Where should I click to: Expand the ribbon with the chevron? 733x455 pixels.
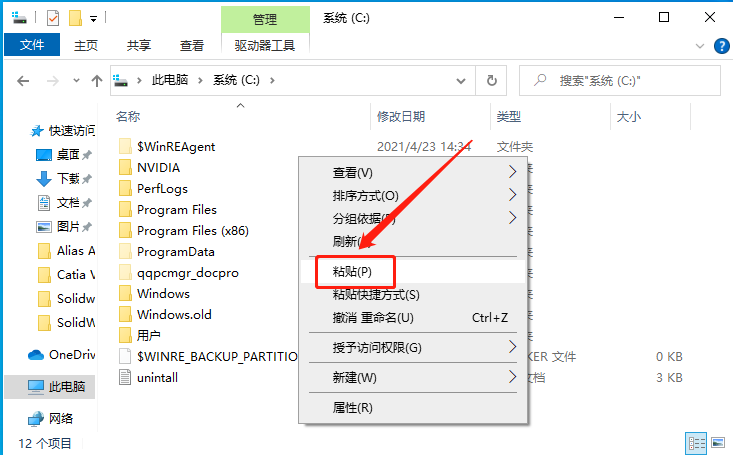click(700, 46)
